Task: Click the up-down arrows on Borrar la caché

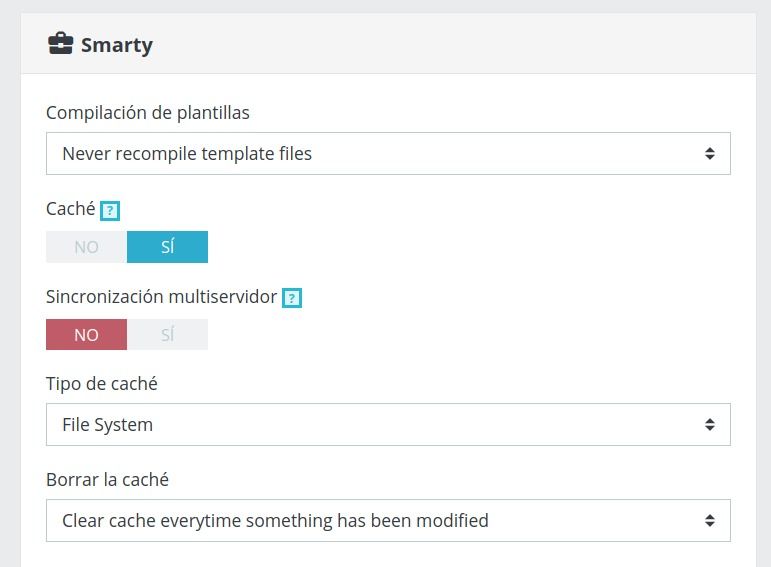Action: (x=710, y=520)
